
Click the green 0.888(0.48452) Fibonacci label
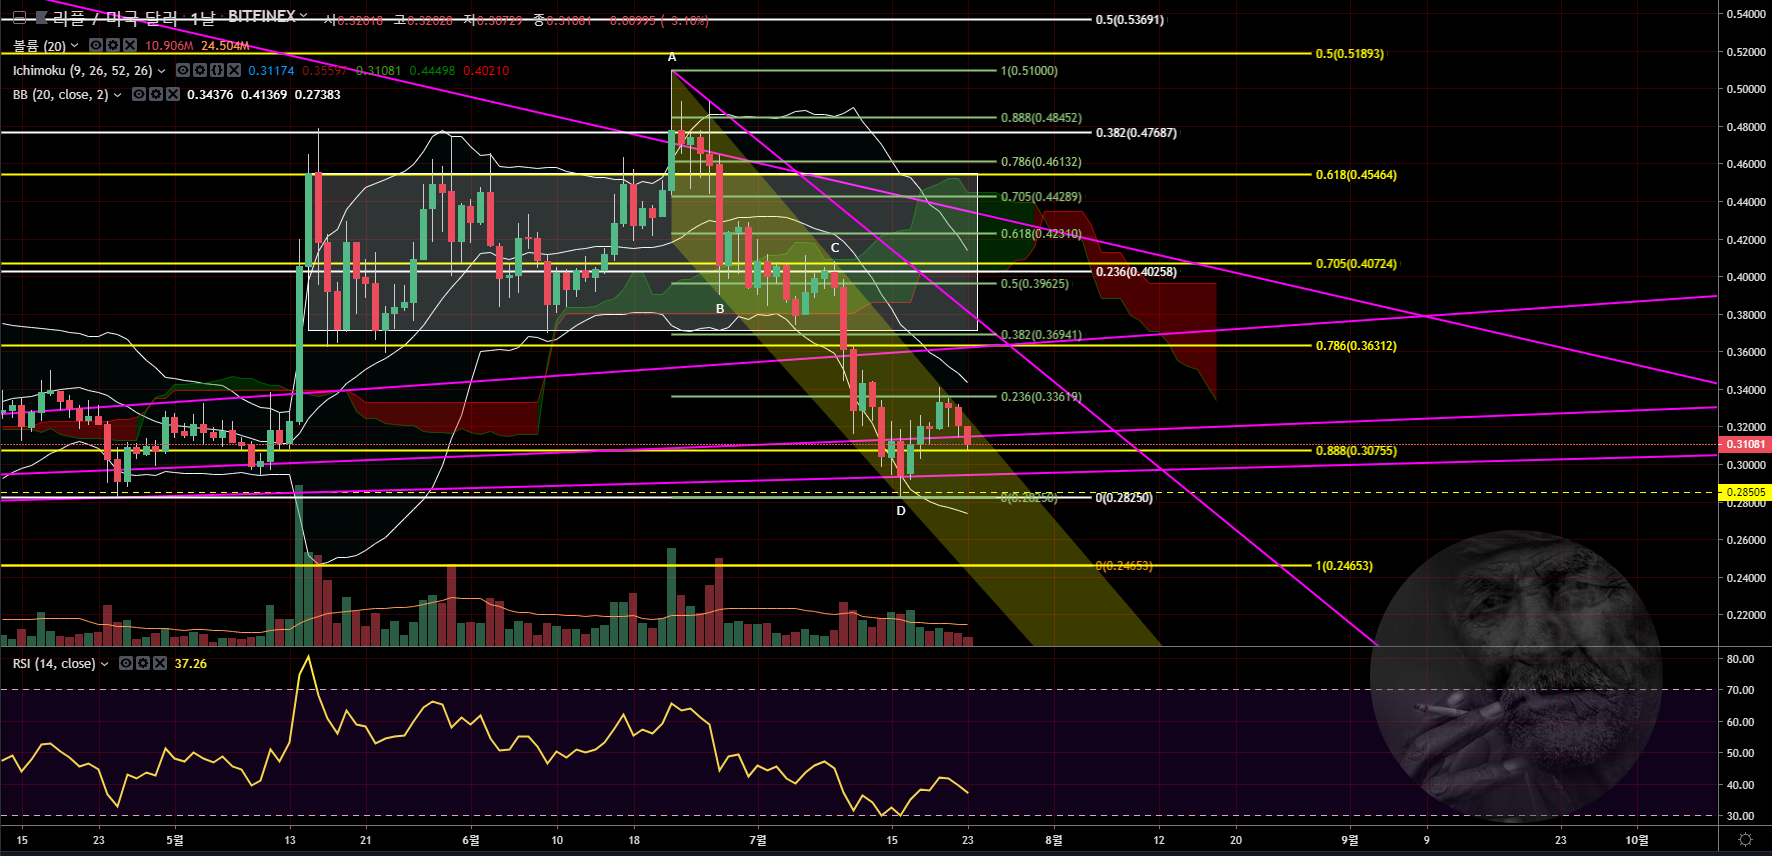tap(1041, 118)
